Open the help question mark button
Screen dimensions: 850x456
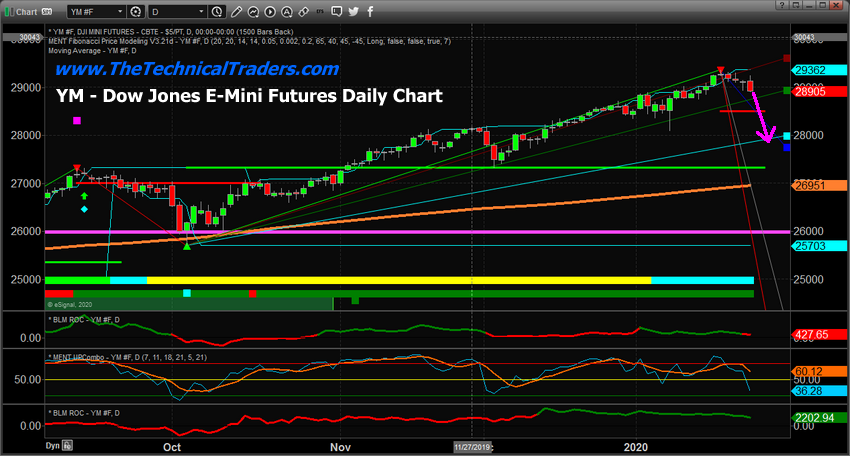[x=782, y=5]
